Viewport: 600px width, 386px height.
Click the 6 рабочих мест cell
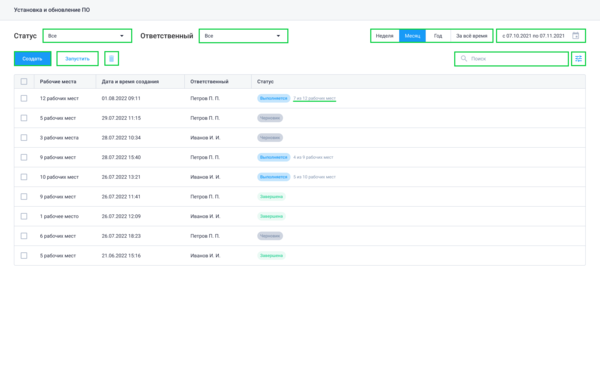[x=58, y=236]
